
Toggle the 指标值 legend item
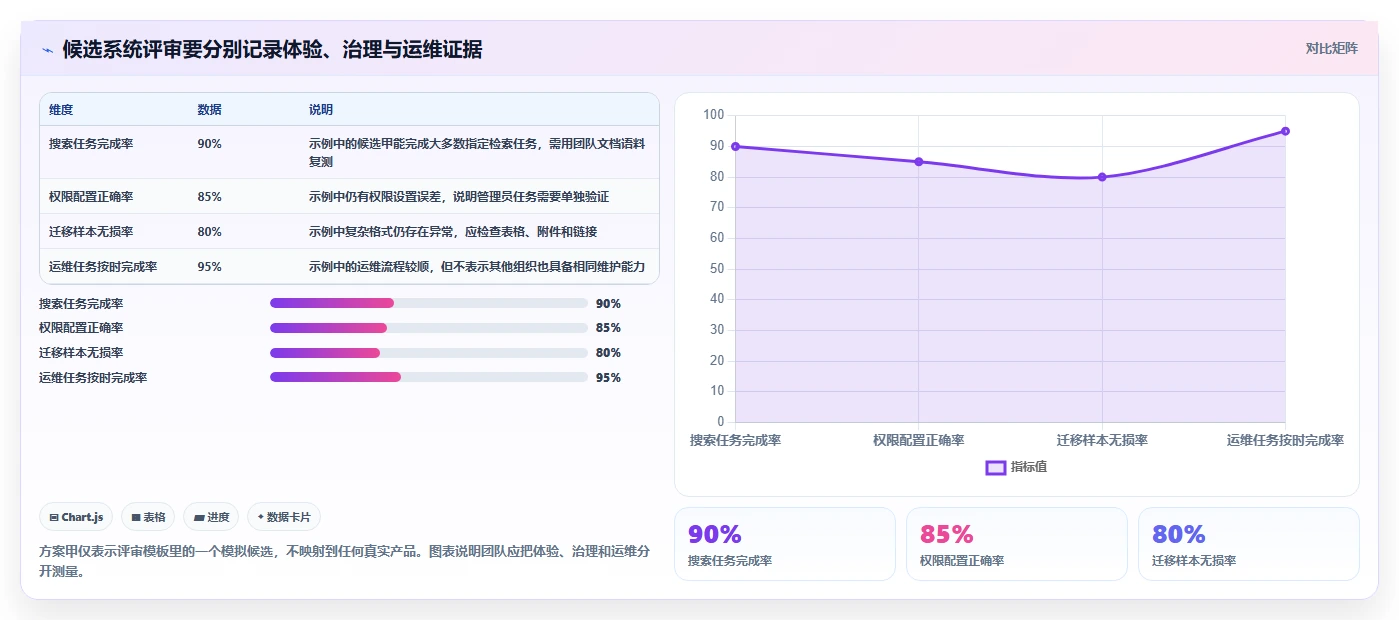[x=1016, y=467]
